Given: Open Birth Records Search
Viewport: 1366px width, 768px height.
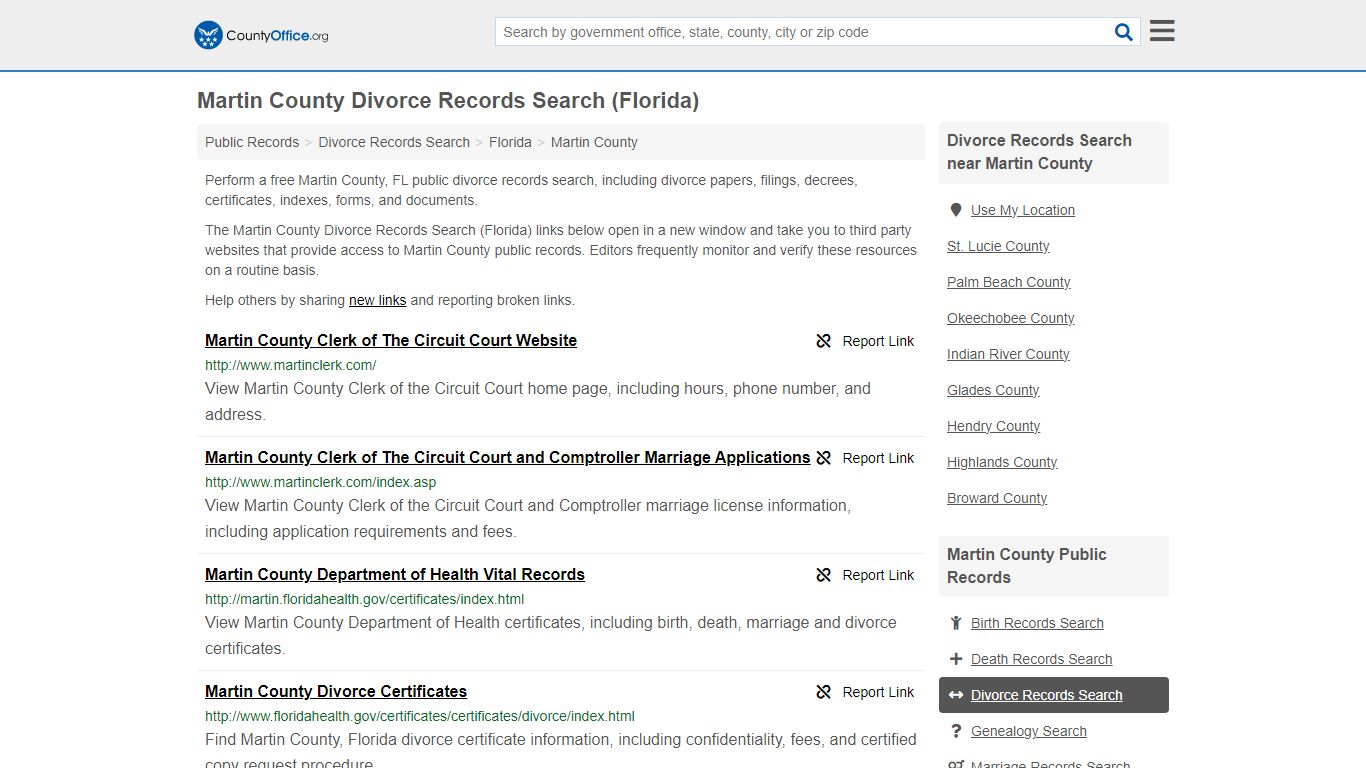Looking at the screenshot, I should (1037, 623).
